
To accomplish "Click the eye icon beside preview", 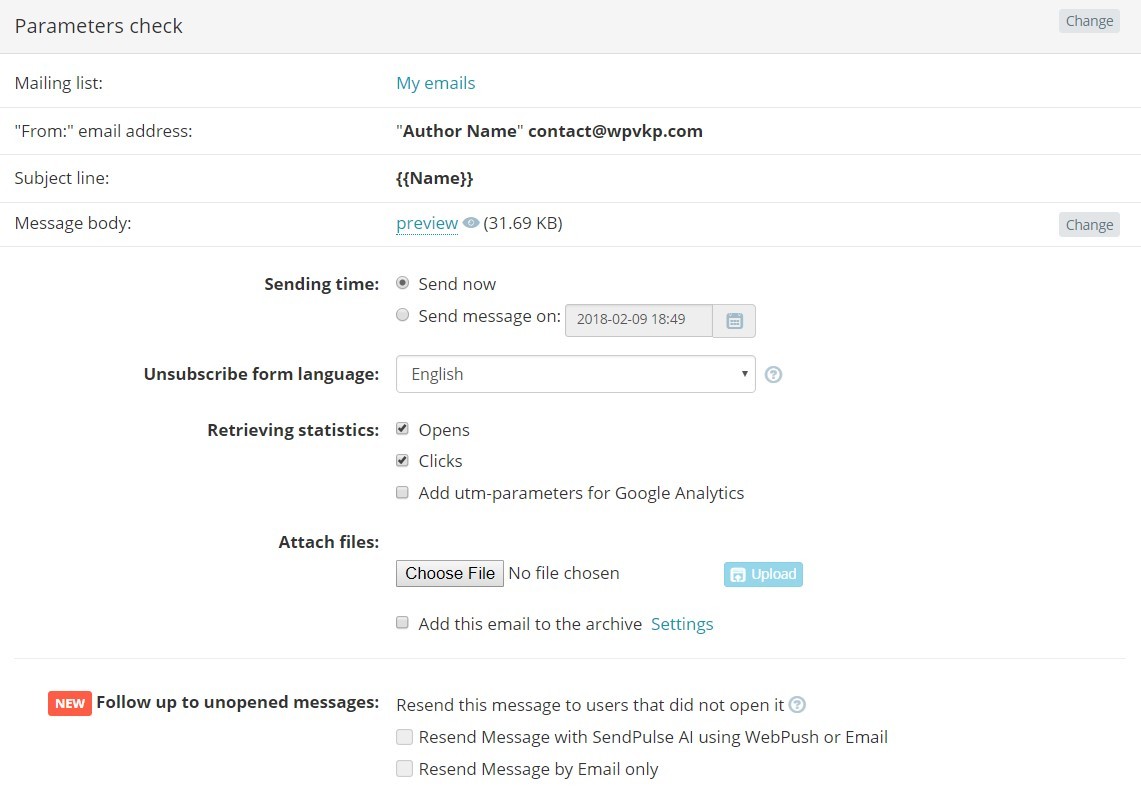I will (x=471, y=223).
